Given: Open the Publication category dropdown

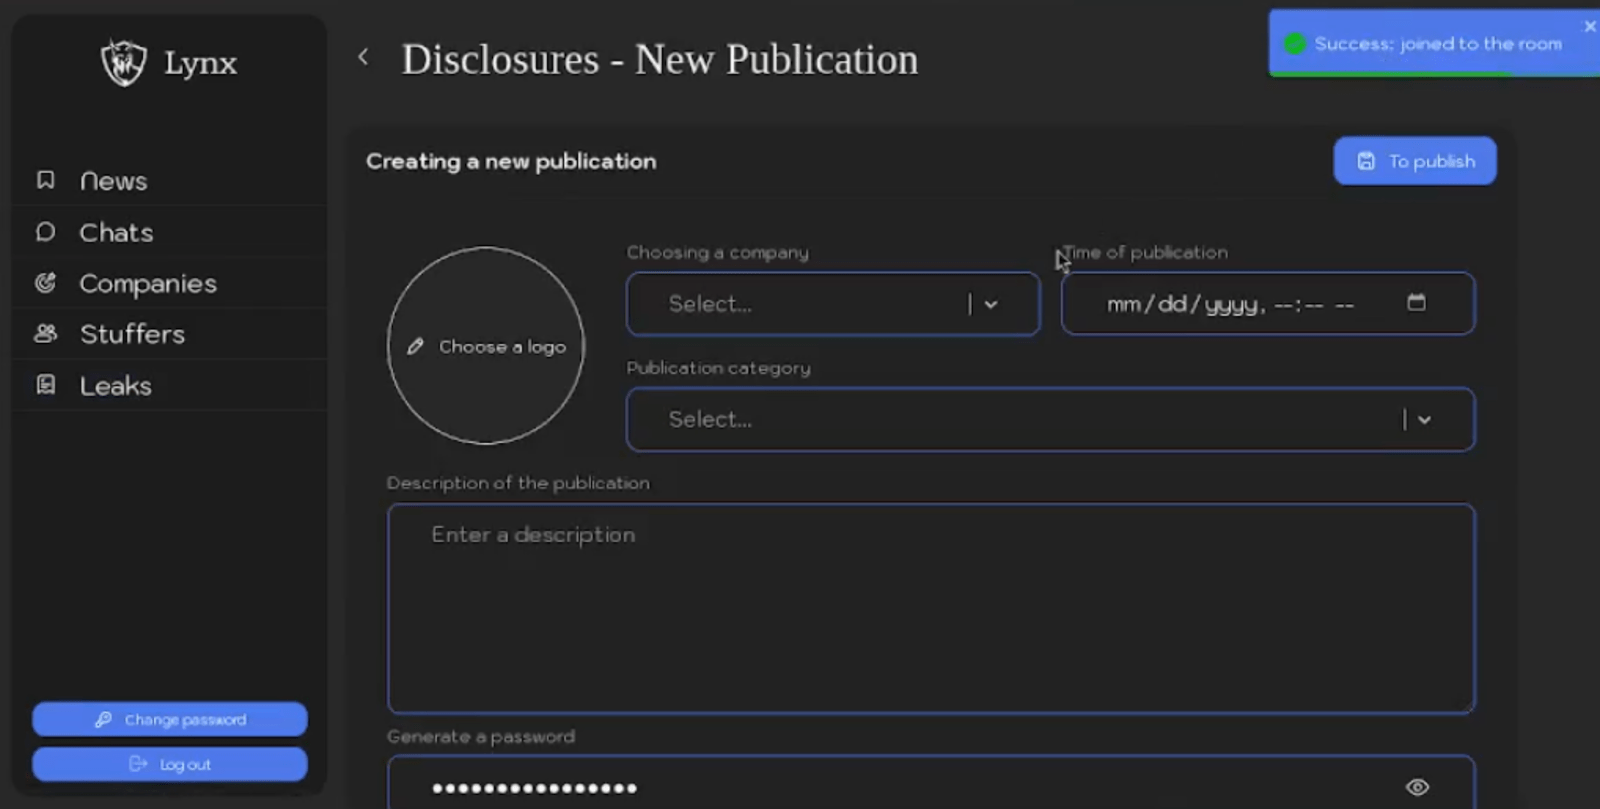Looking at the screenshot, I should click(1050, 419).
